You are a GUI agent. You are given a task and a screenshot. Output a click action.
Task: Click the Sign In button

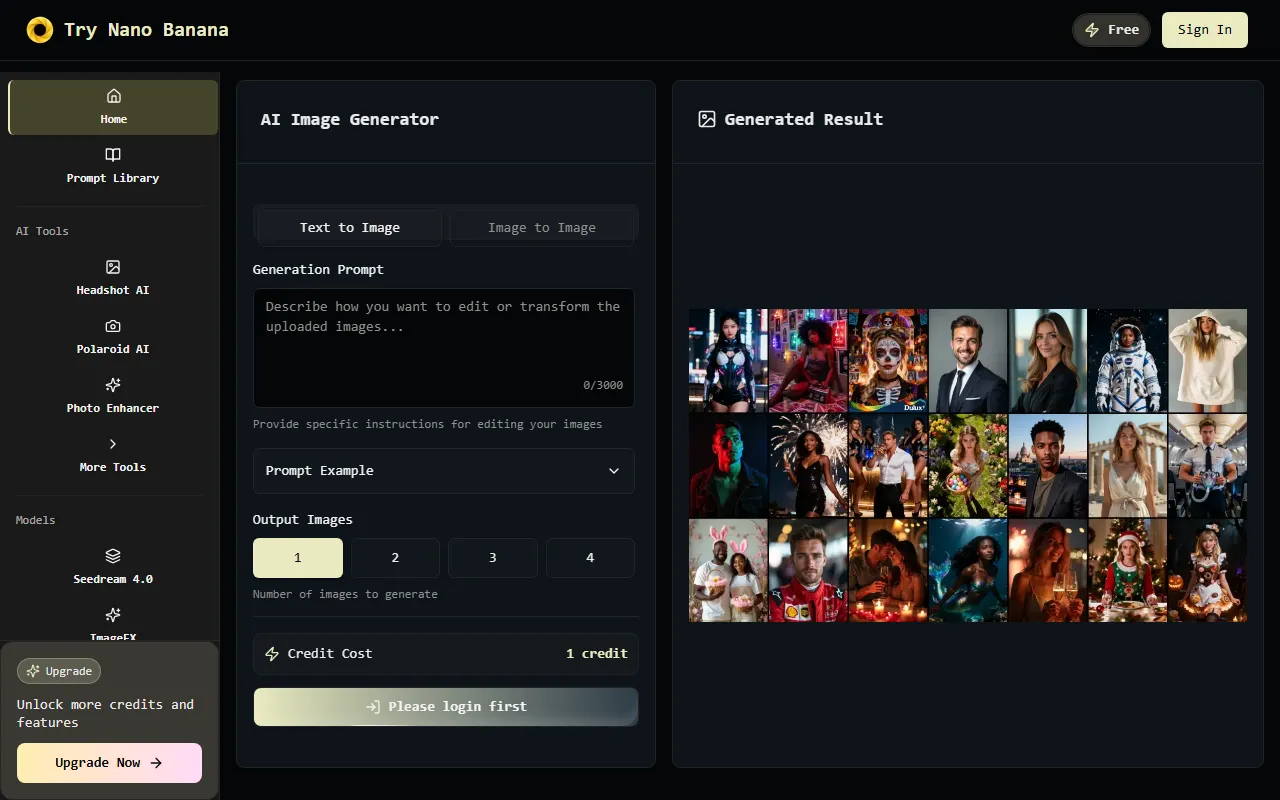(1204, 30)
